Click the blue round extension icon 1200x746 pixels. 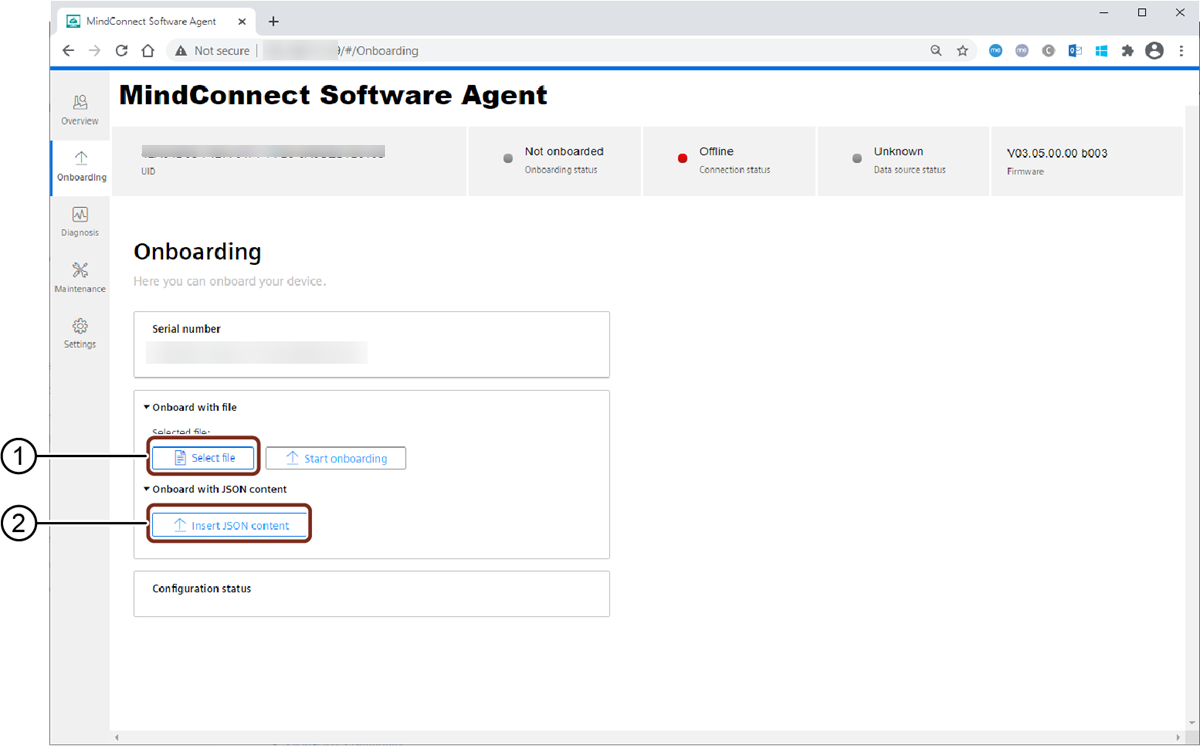pyautogui.click(x=995, y=50)
